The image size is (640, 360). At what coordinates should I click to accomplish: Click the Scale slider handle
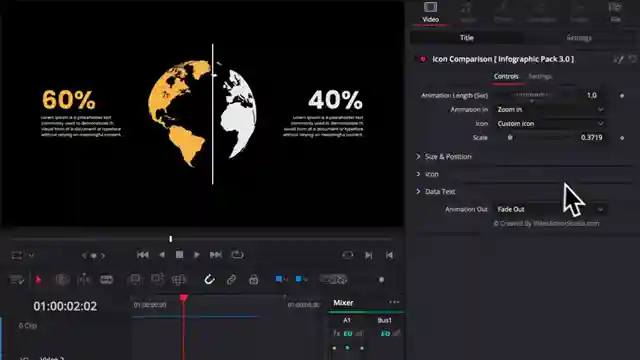tap(510, 138)
